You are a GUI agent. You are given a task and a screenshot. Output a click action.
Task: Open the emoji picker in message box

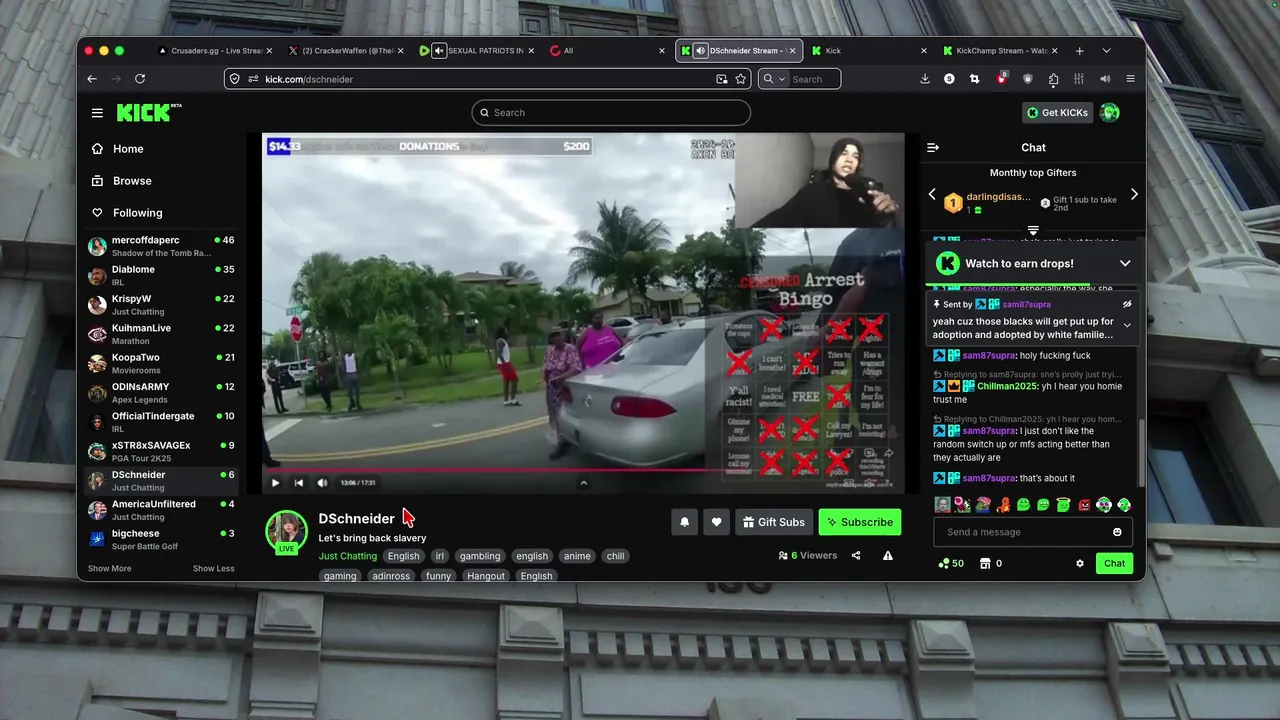pos(1117,532)
